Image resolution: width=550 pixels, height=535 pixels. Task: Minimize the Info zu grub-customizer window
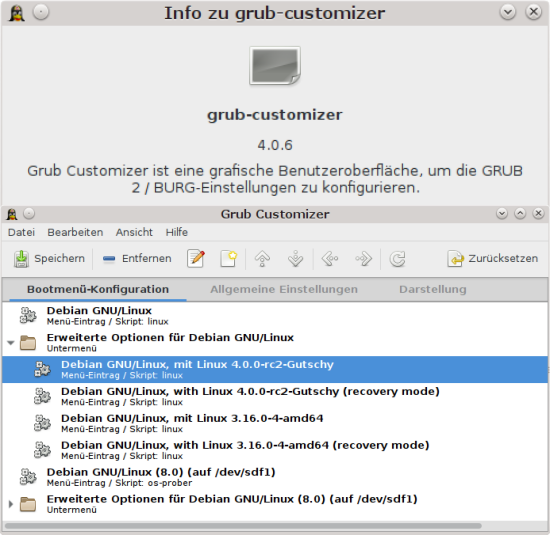(508, 13)
